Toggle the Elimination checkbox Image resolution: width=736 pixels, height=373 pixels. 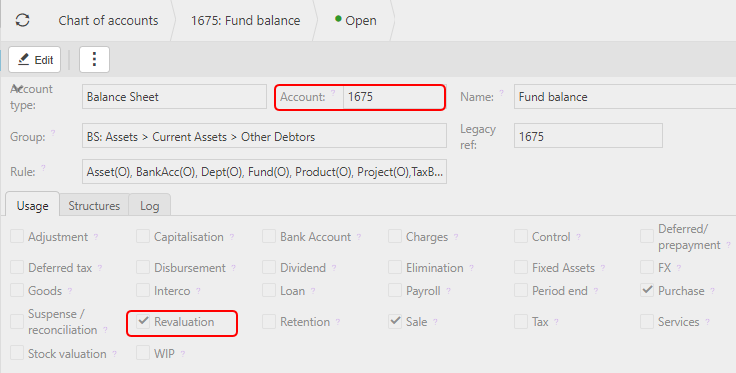click(395, 267)
